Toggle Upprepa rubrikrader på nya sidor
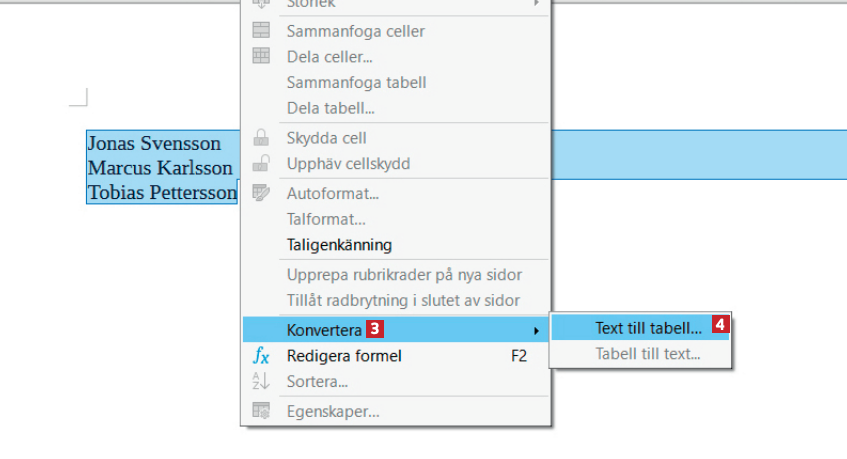This screenshot has width=847, height=459. tap(404, 275)
